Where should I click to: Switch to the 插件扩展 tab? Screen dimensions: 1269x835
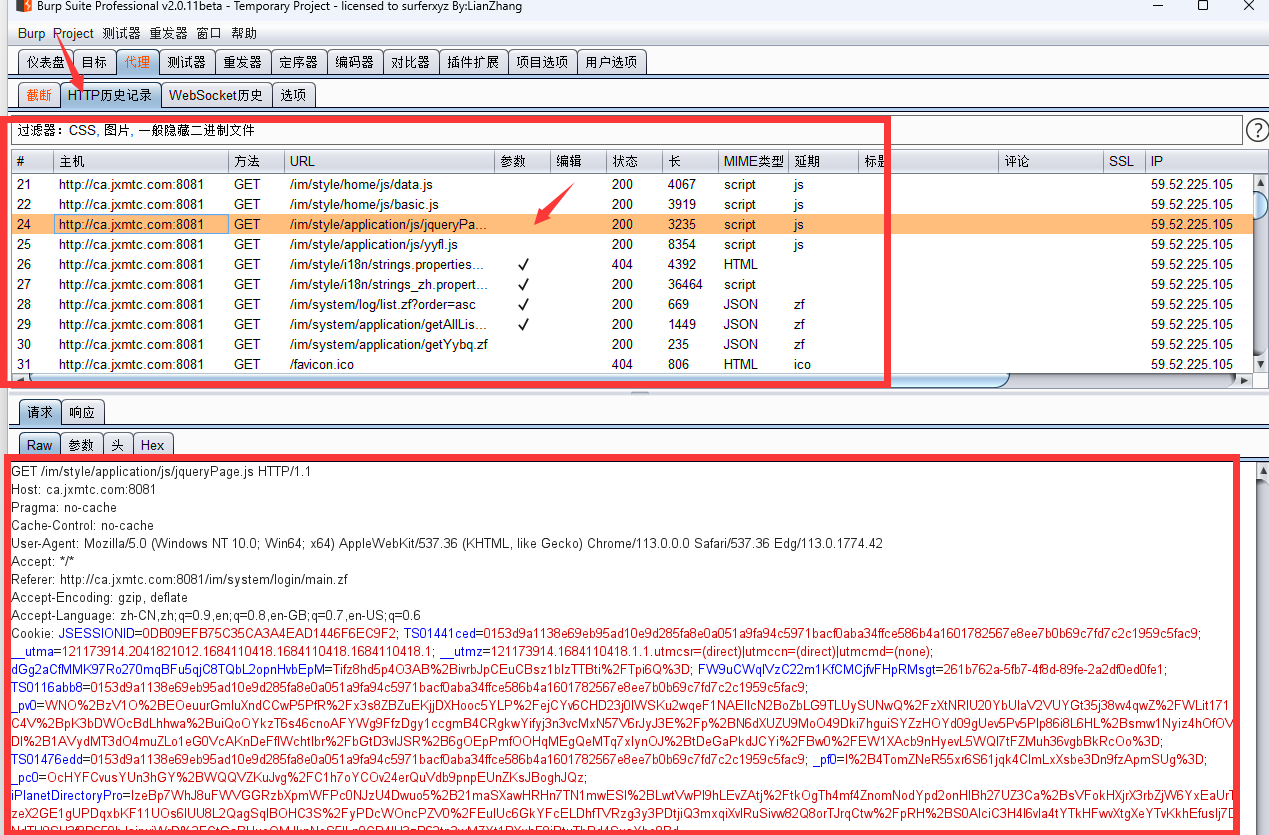click(x=473, y=62)
